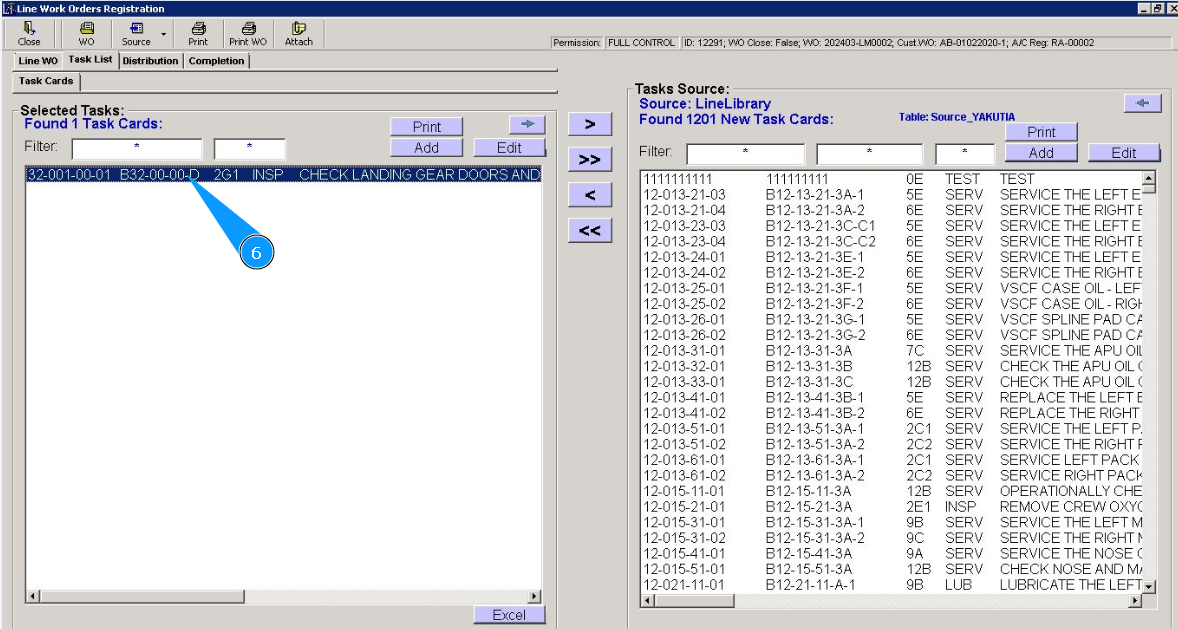Click first Filter field in Tasks Source
1178x629 pixels.
point(745,153)
